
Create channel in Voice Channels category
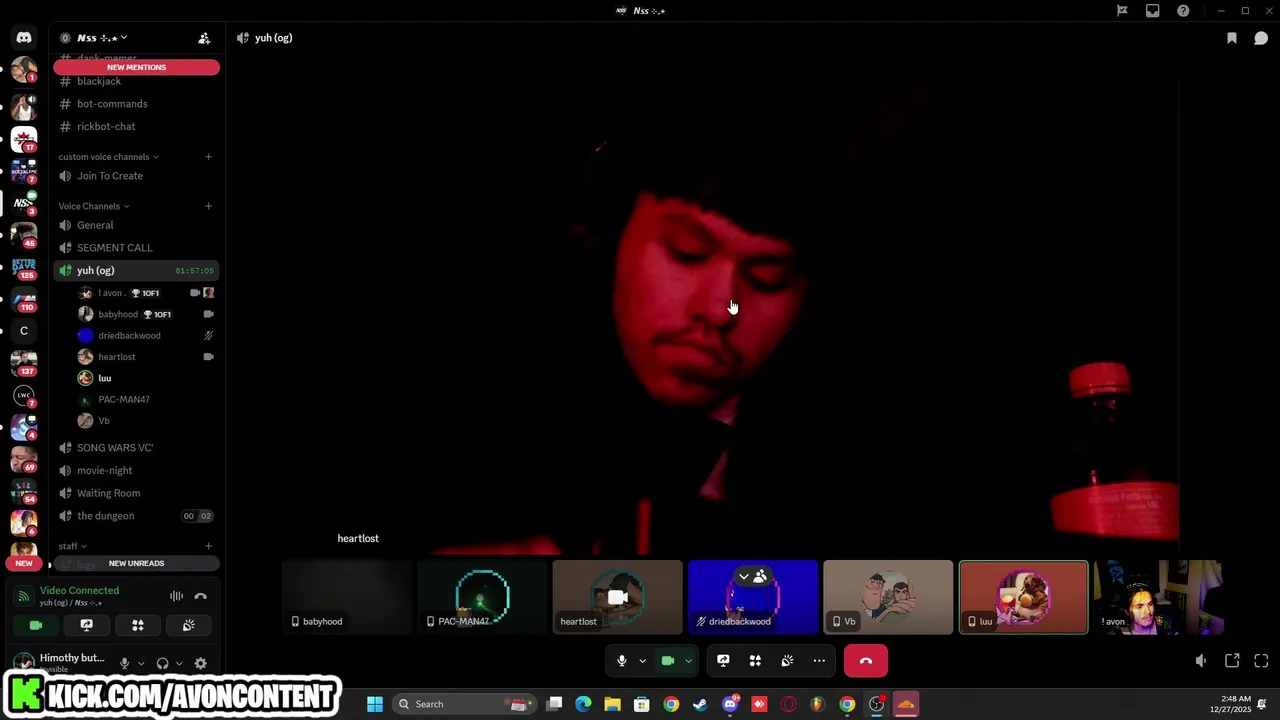[208, 206]
